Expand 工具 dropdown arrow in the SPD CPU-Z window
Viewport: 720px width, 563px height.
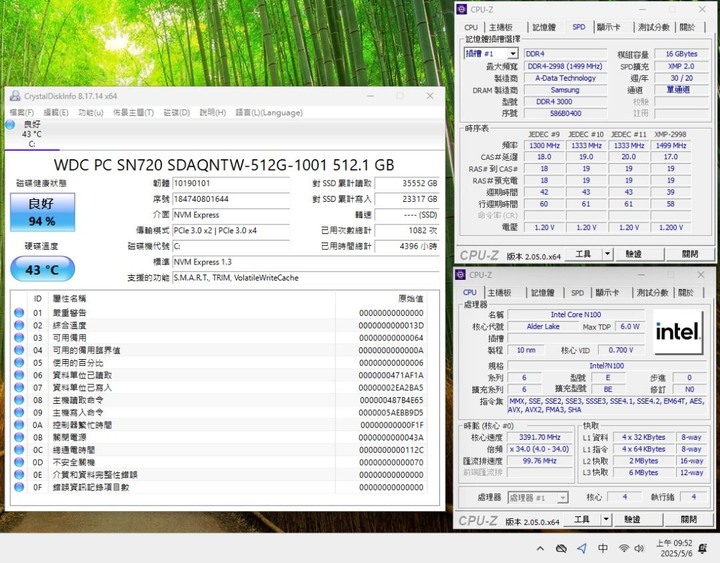click(608, 254)
